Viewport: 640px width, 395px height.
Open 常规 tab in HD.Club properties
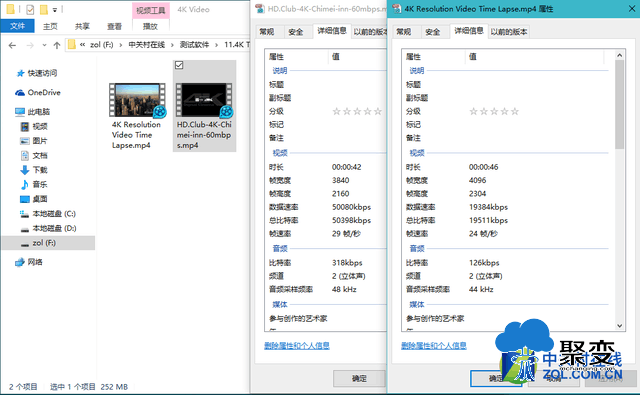coord(267,32)
